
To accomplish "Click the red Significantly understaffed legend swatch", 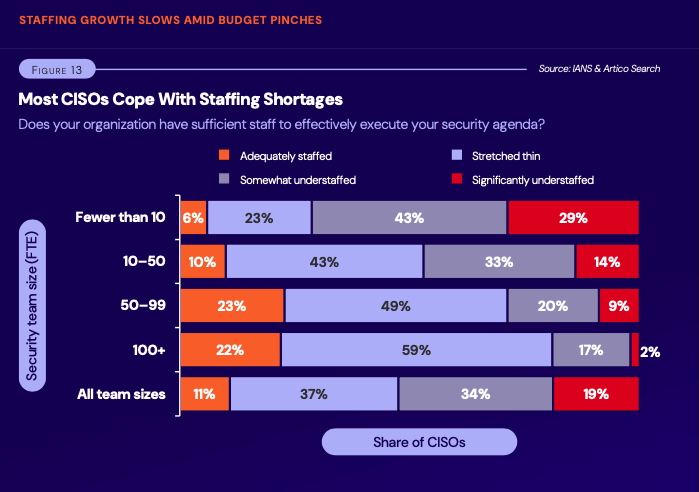I will tap(457, 180).
